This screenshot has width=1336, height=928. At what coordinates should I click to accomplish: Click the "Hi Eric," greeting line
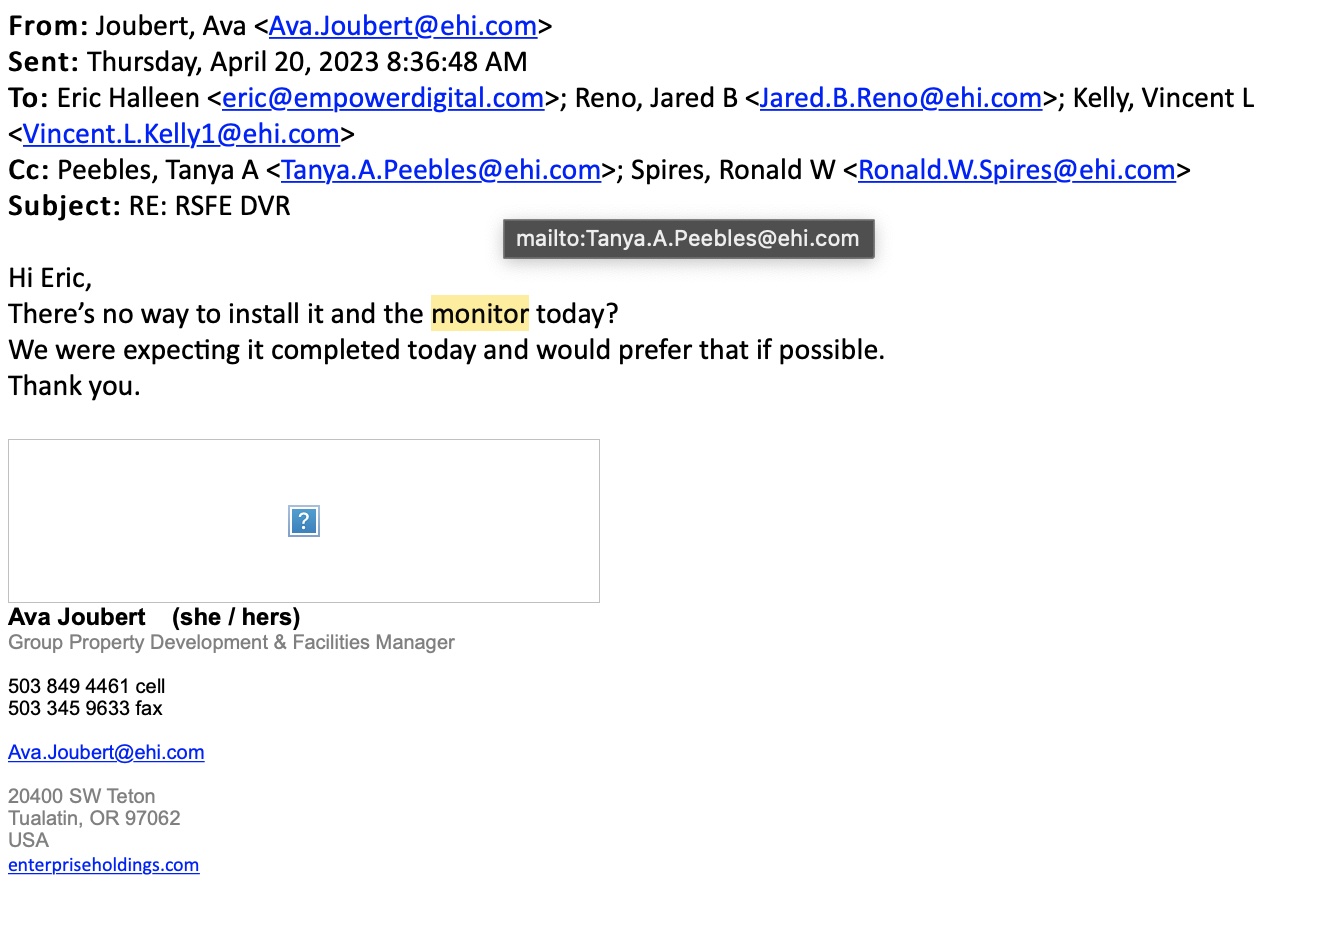coord(50,278)
